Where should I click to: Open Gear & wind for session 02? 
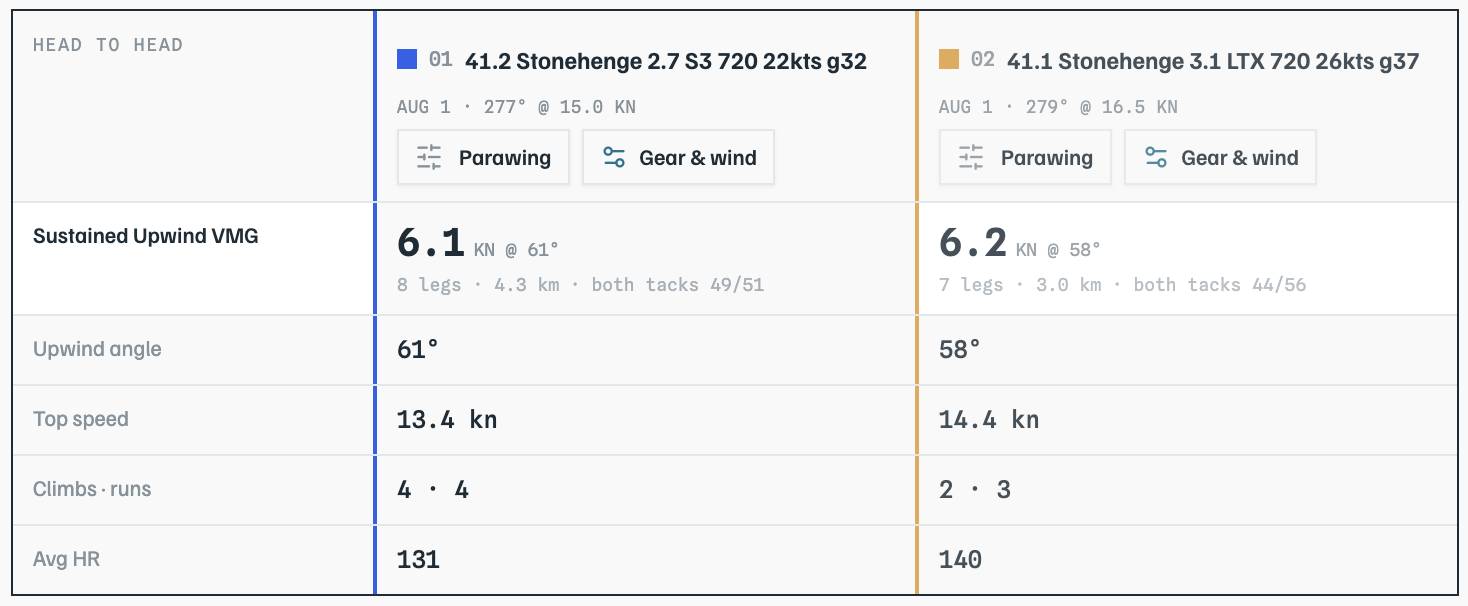pyautogui.click(x=1220, y=158)
